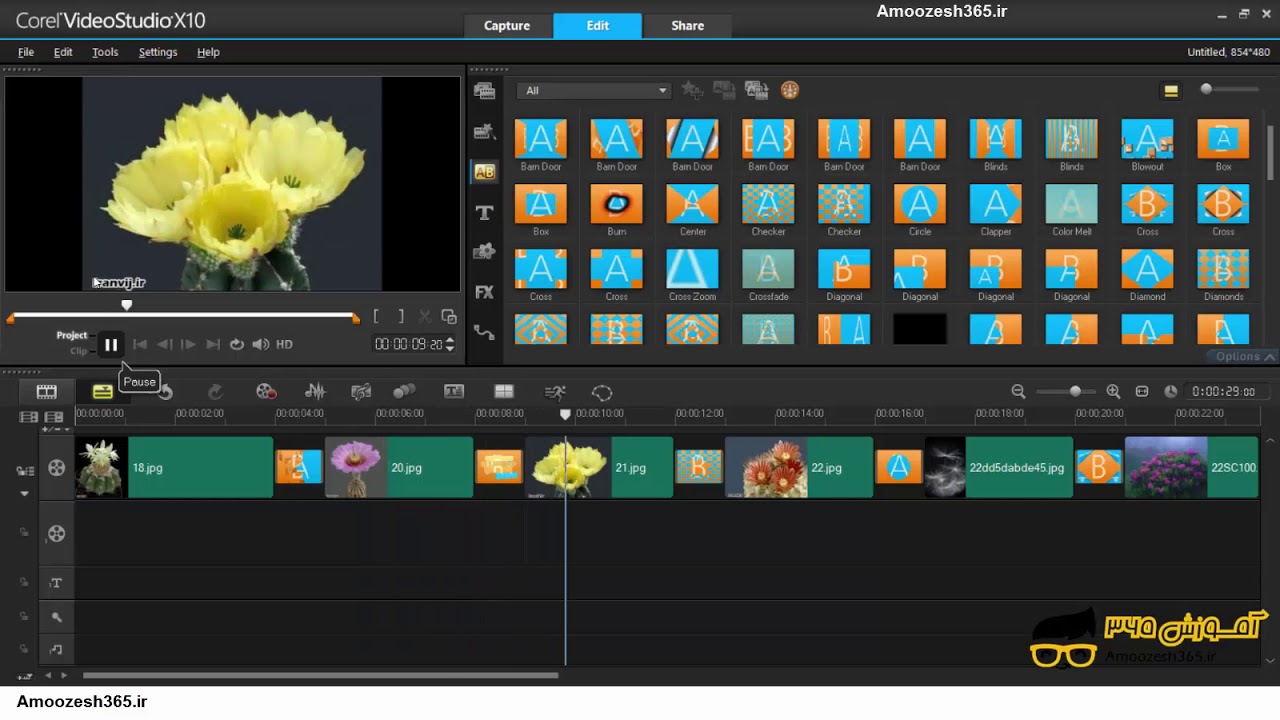Open the Subtitle Editor

tap(454, 392)
